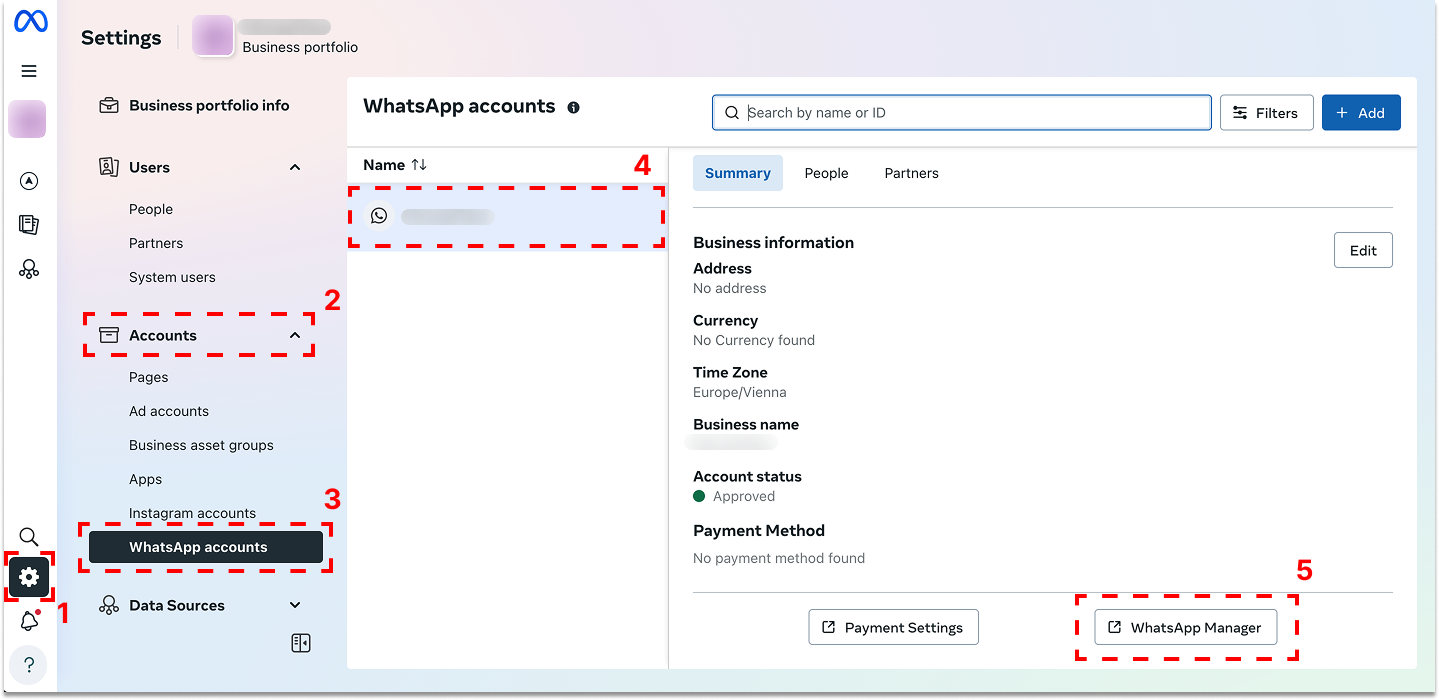The image size is (1439, 700).
Task: Click the purple business avatar in left rail
Action: (27, 119)
